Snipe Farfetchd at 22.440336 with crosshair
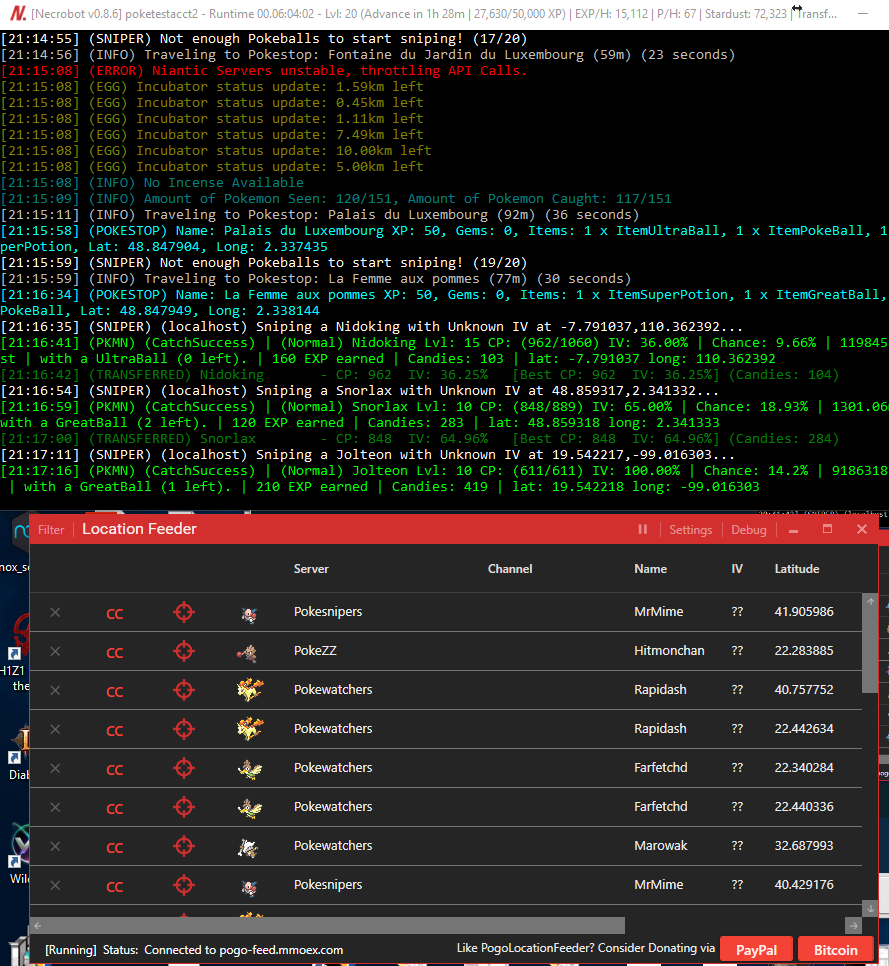This screenshot has height=966, width=889. (184, 807)
